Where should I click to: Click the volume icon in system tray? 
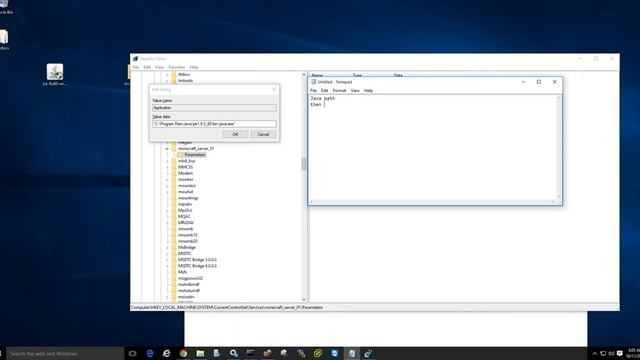tap(611, 353)
